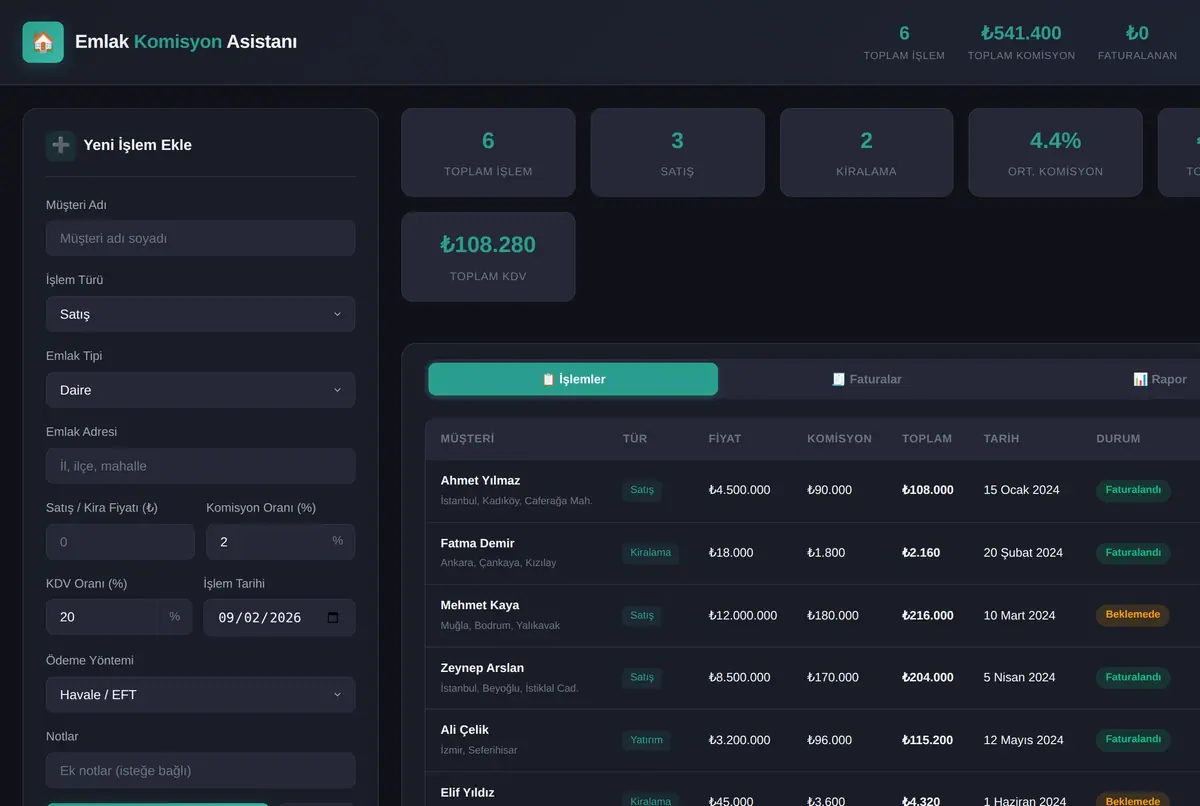Click the Komisyon column header
1200x806 pixels.
tap(840, 439)
